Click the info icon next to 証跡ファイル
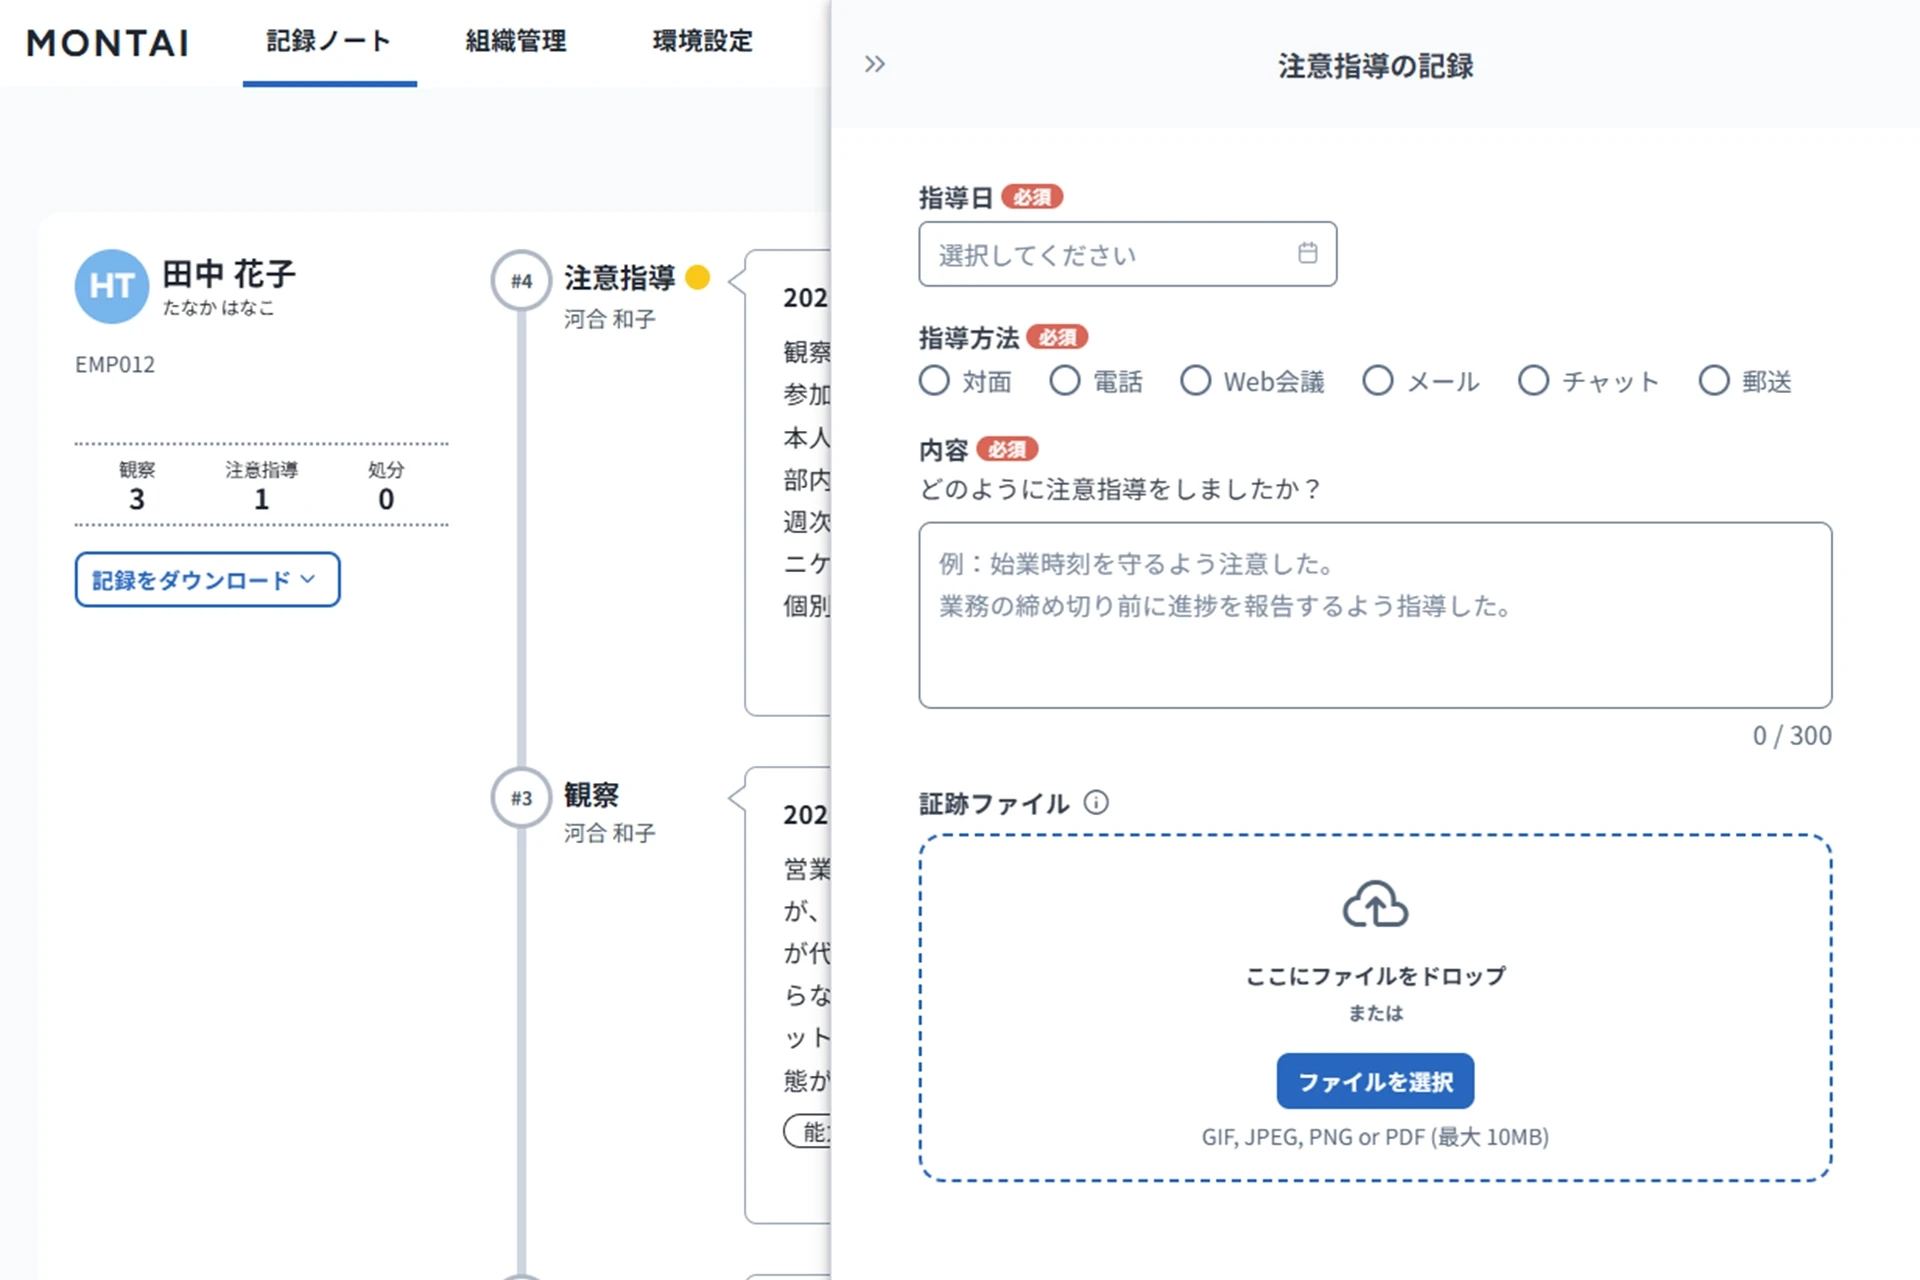The height and width of the screenshot is (1280, 1920). [1097, 802]
